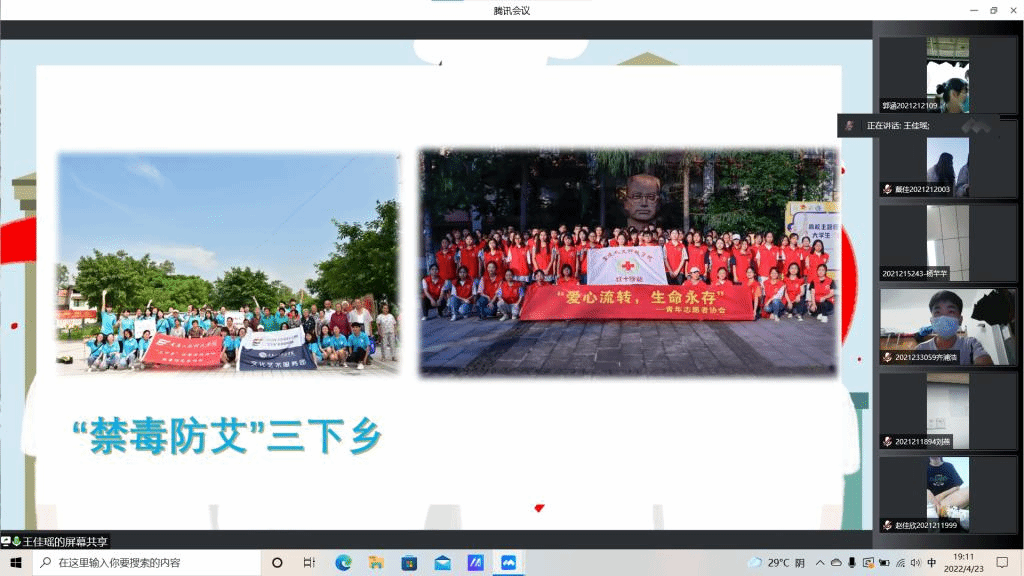Open the clock showing 19:11

pyautogui.click(x=962, y=563)
